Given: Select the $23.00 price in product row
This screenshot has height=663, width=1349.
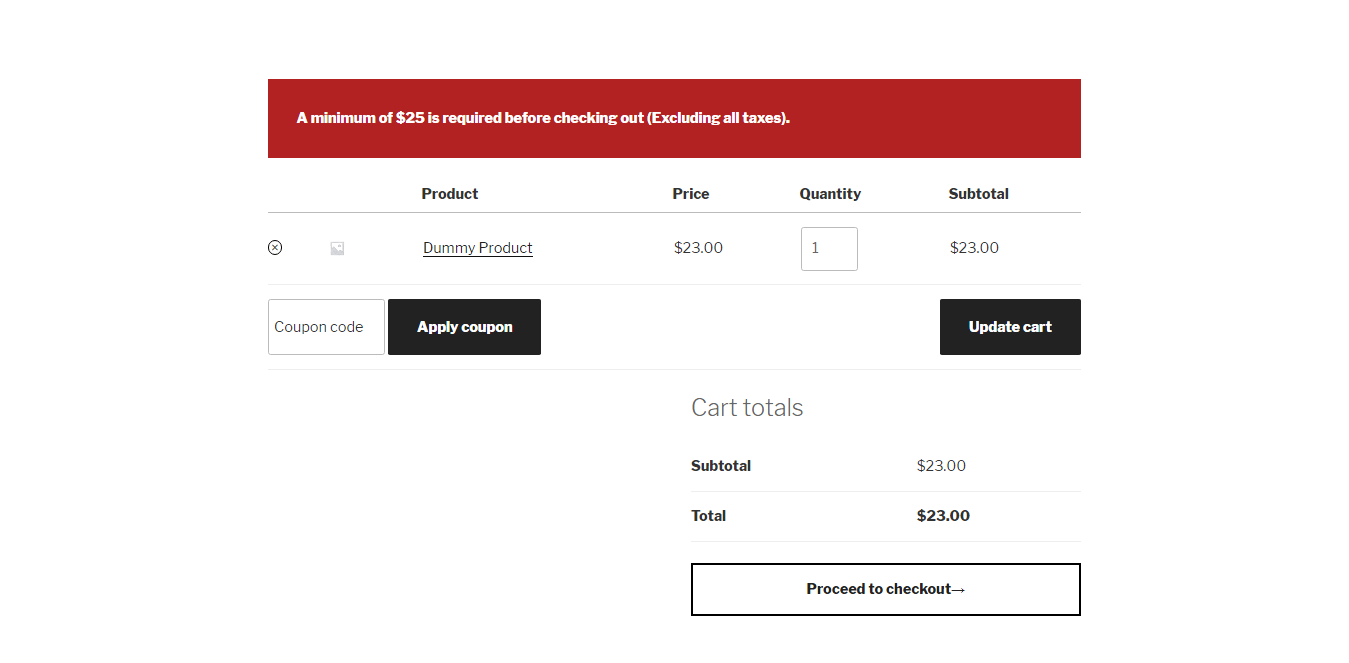Looking at the screenshot, I should 698,248.
